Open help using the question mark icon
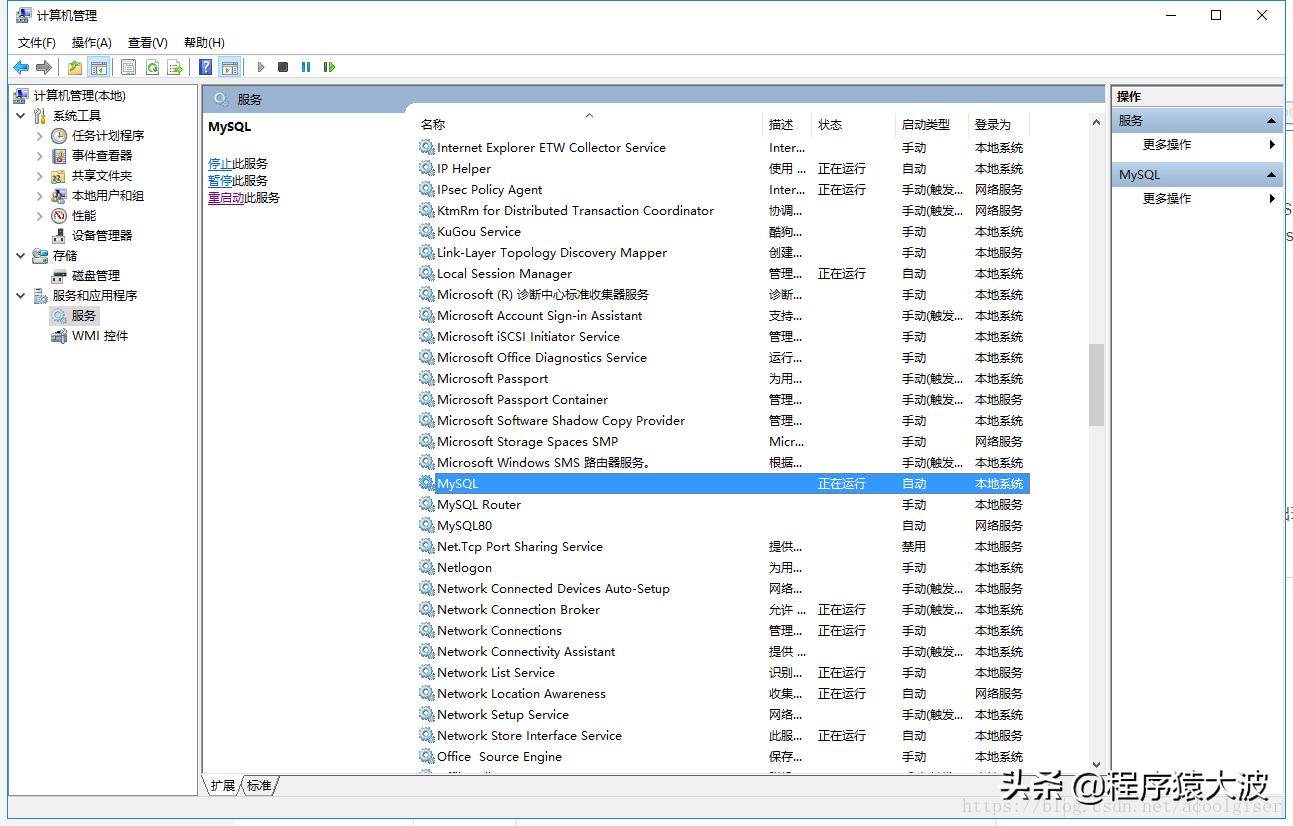1293x826 pixels. click(x=204, y=67)
